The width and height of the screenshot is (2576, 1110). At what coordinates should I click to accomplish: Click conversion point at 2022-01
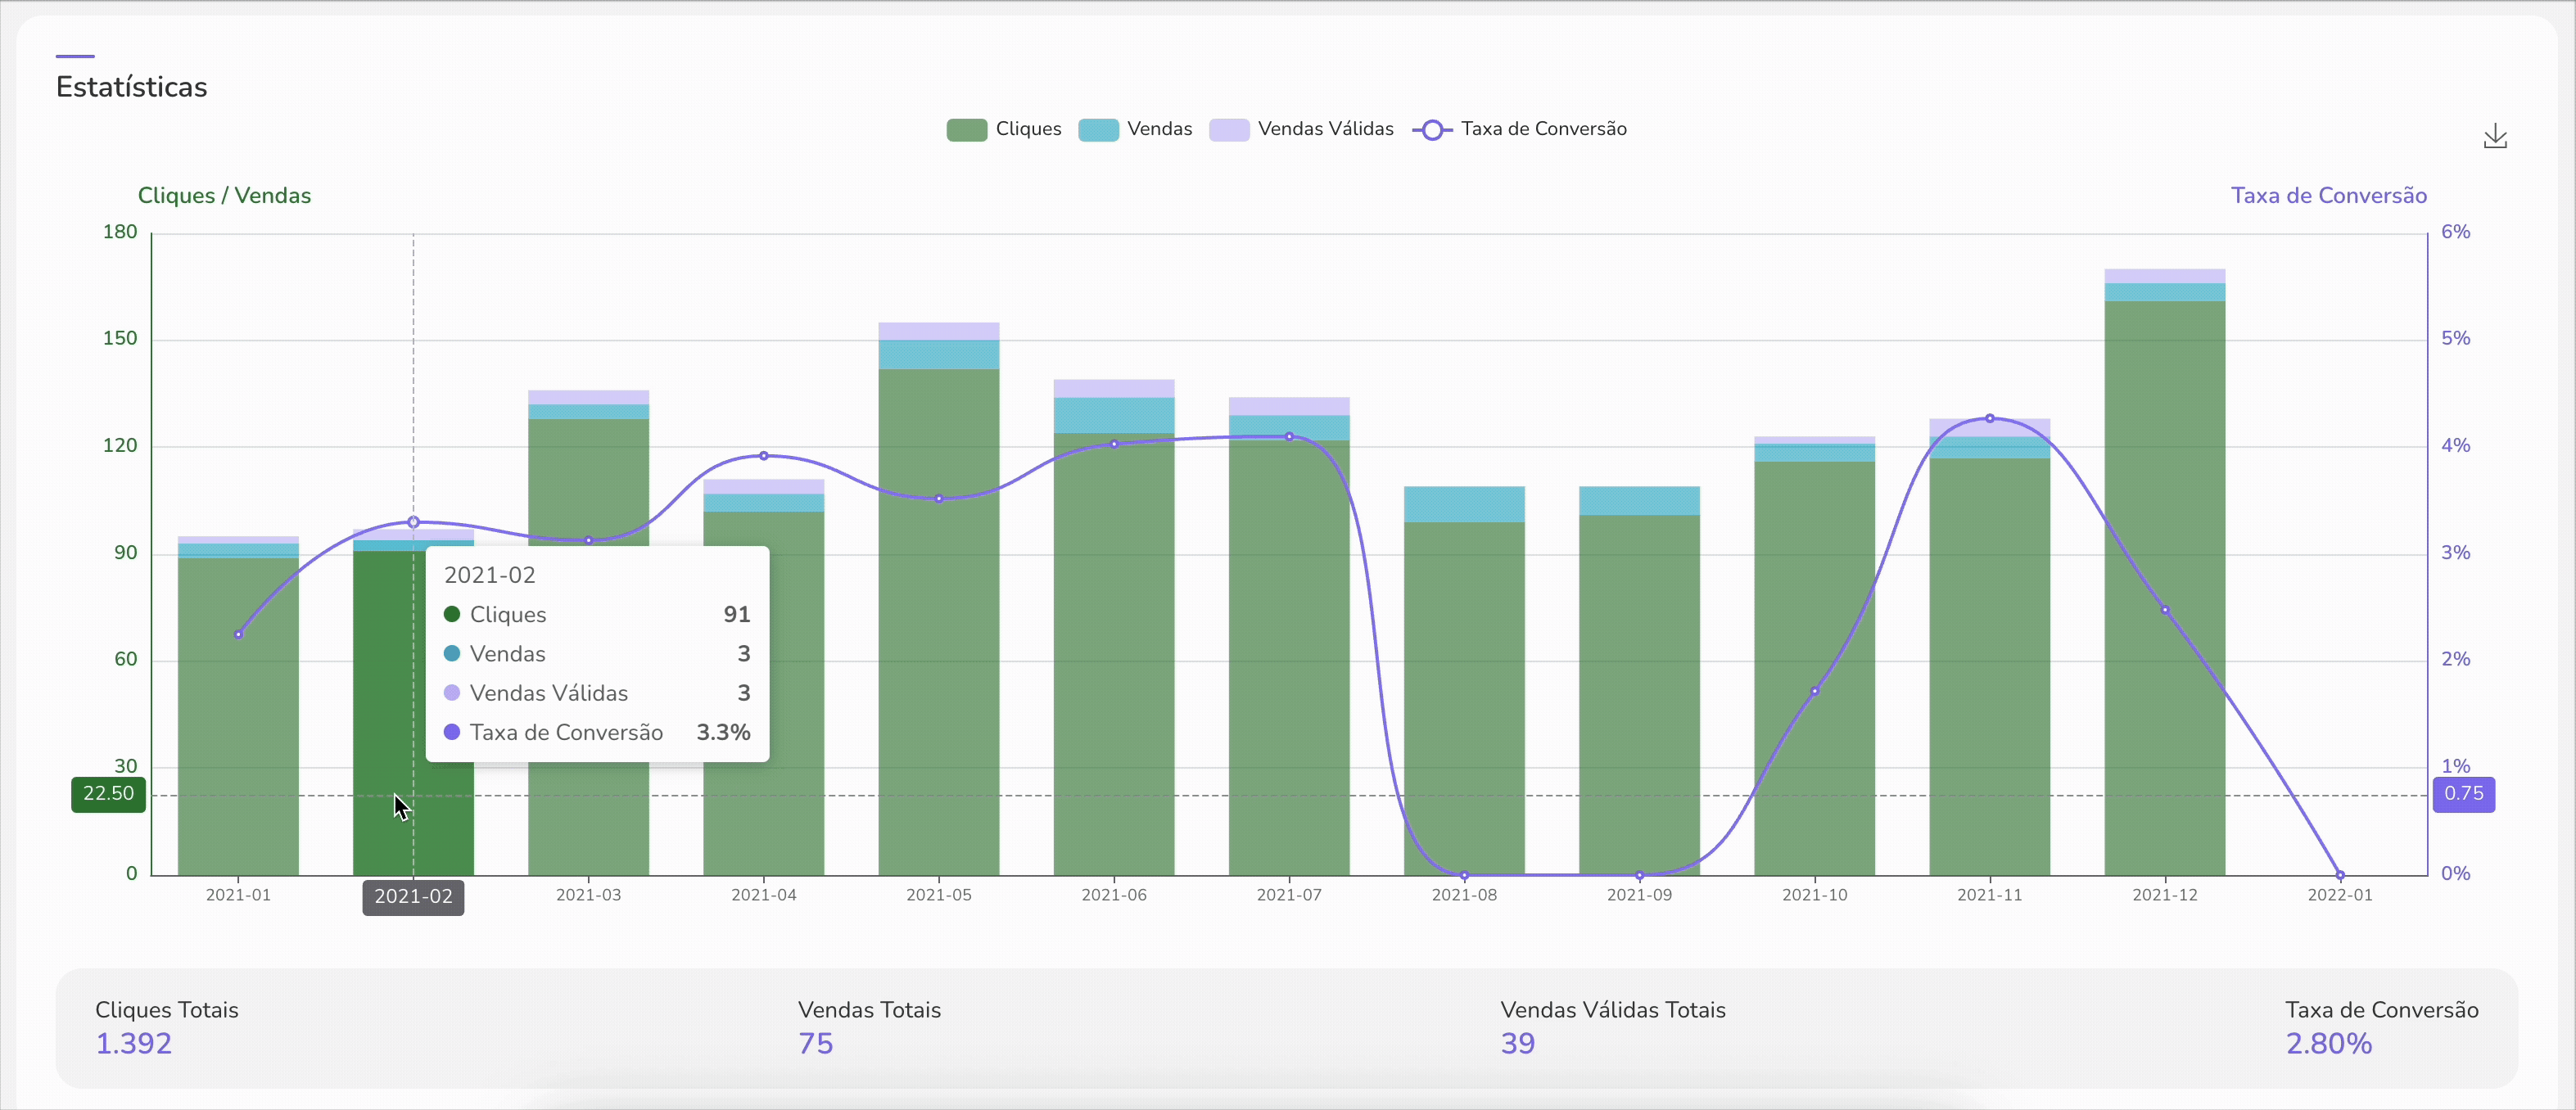(2339, 875)
